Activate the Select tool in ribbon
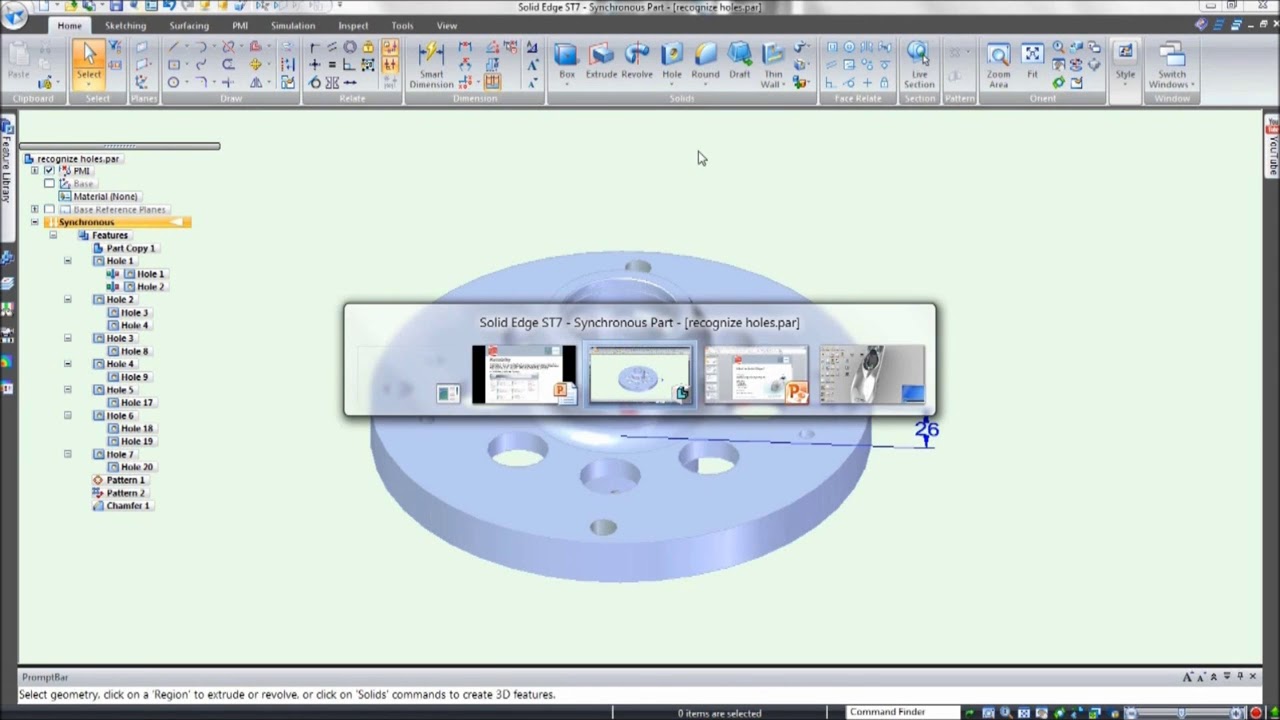The image size is (1280, 720). point(89,64)
